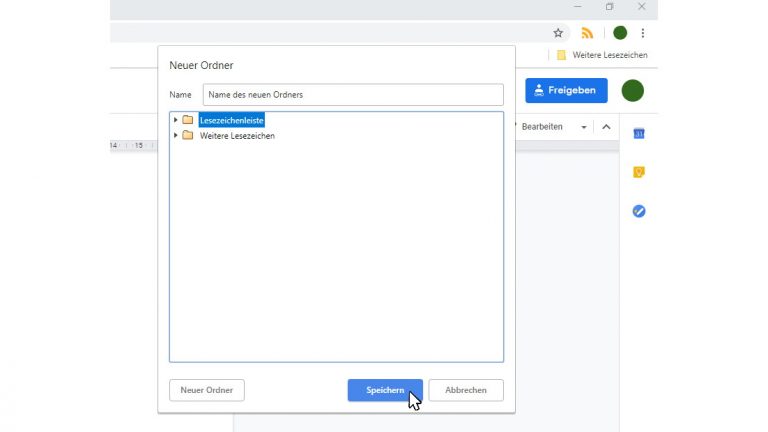Click the Speichern button

click(x=385, y=390)
